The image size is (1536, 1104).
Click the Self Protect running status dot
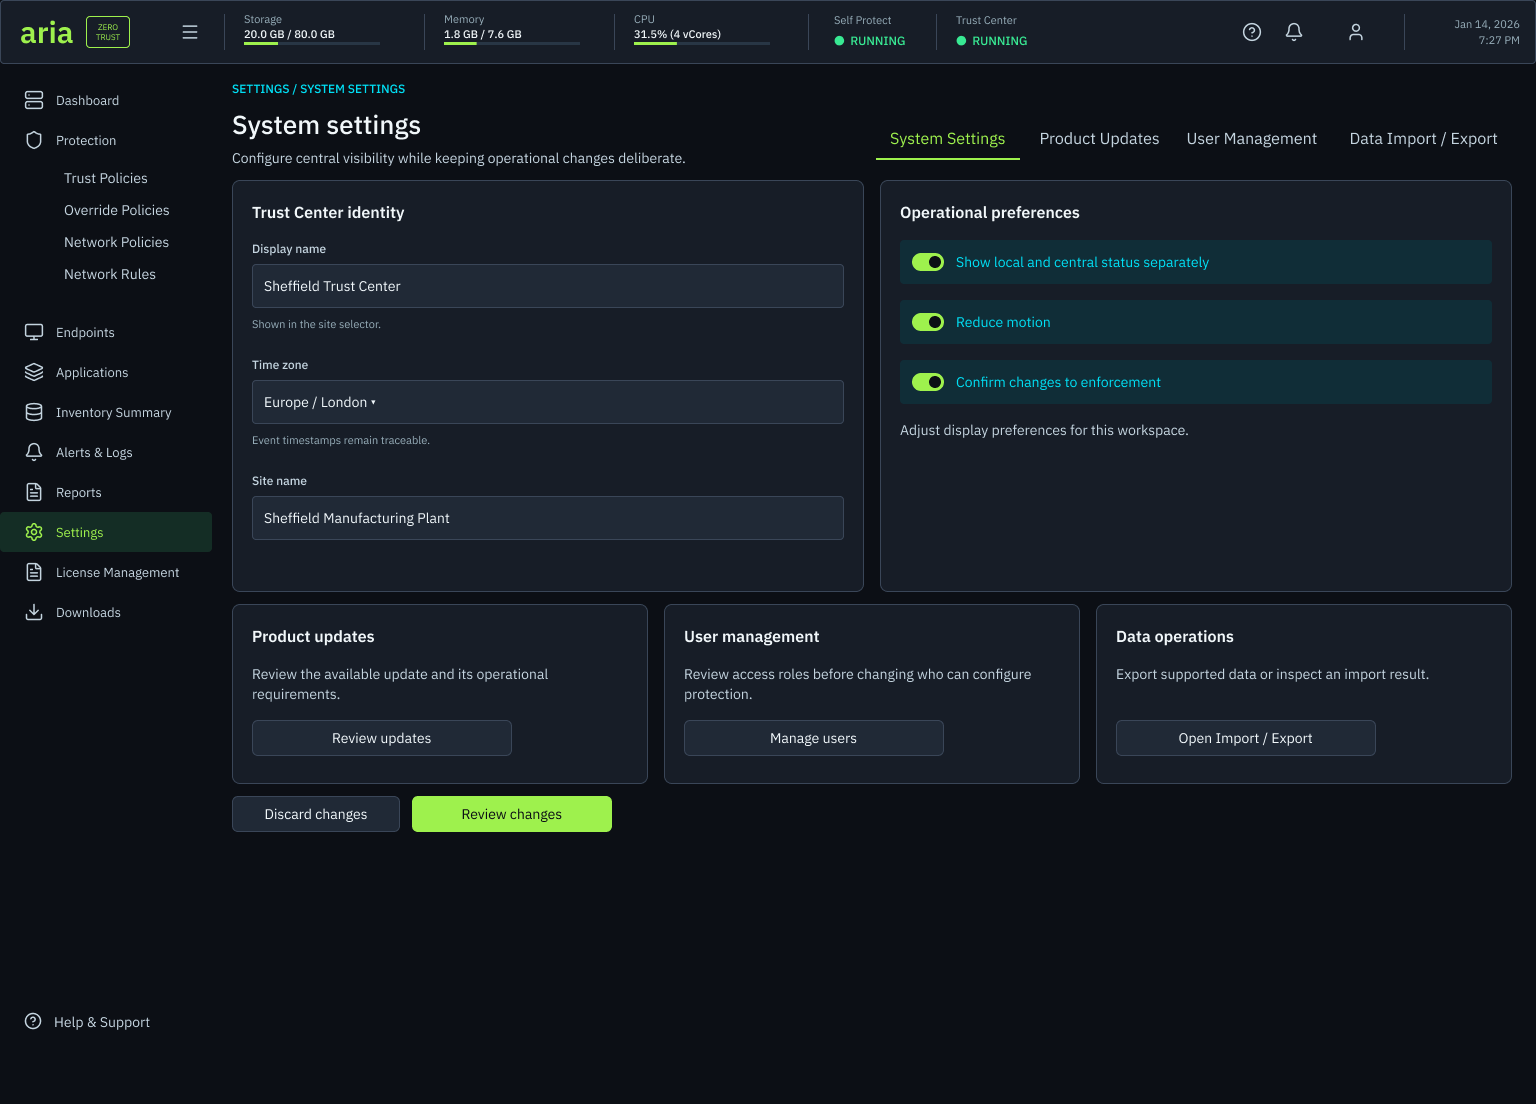[x=839, y=41]
